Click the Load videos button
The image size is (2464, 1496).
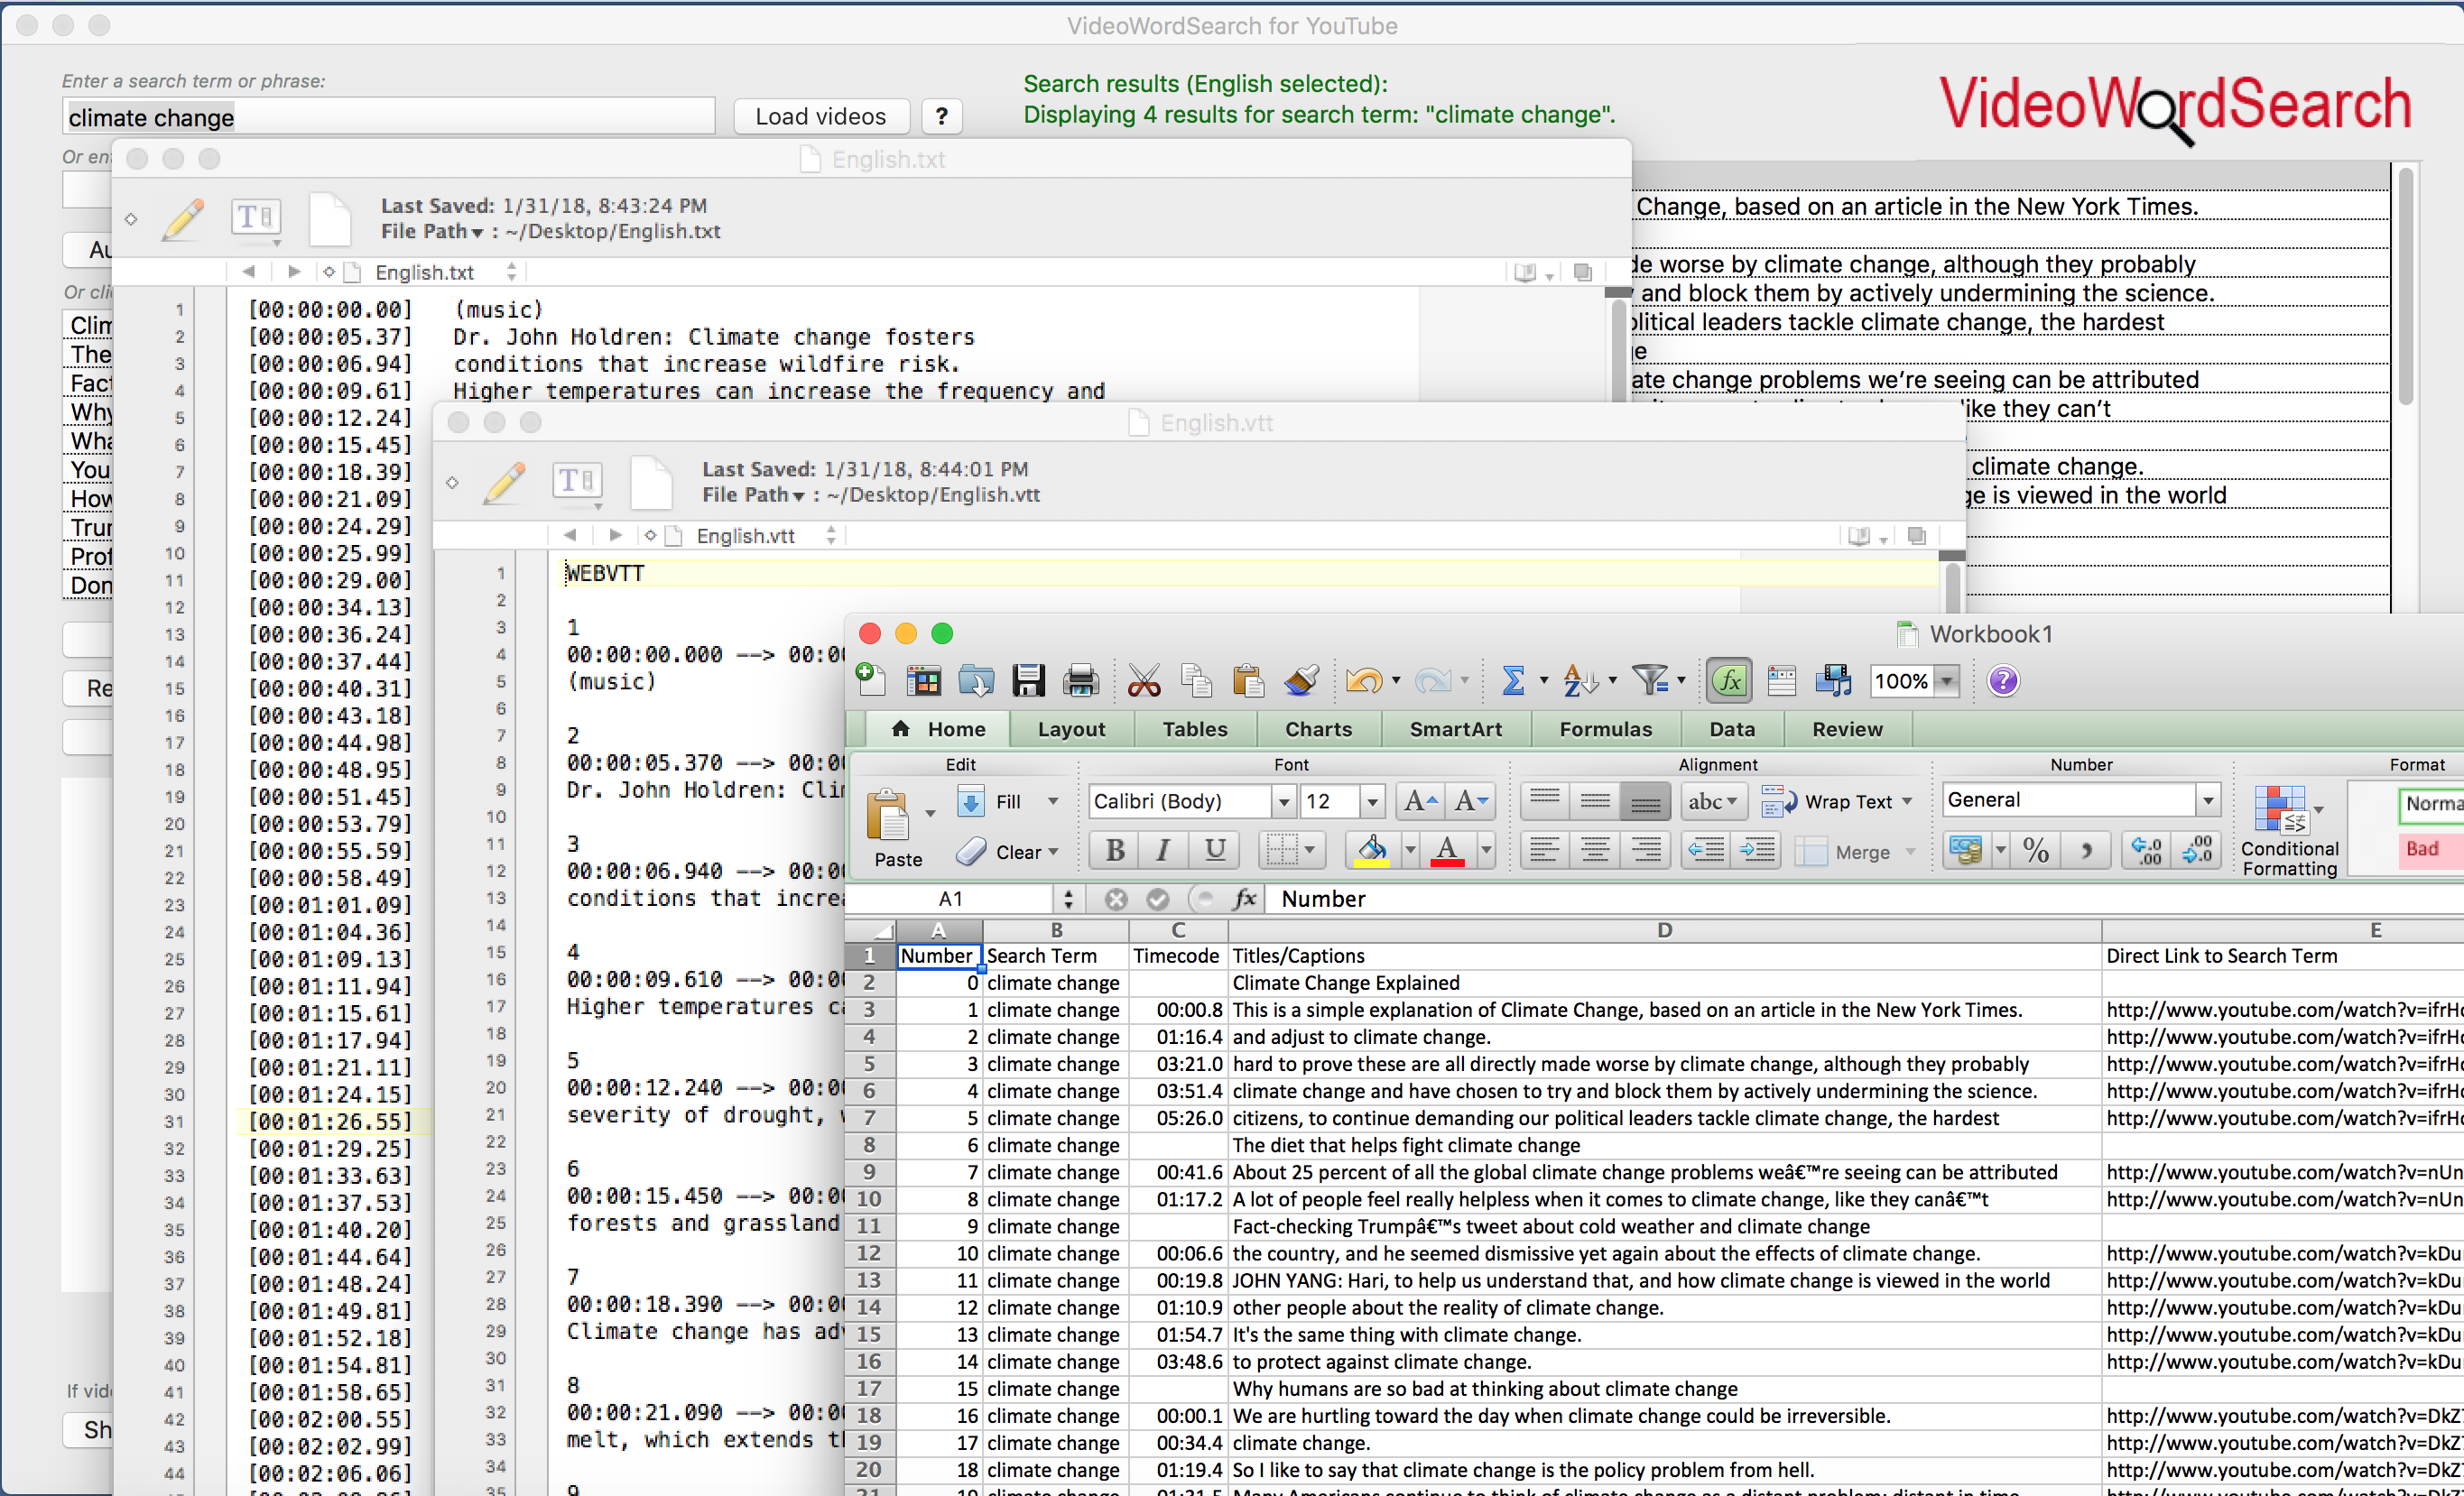(x=821, y=116)
